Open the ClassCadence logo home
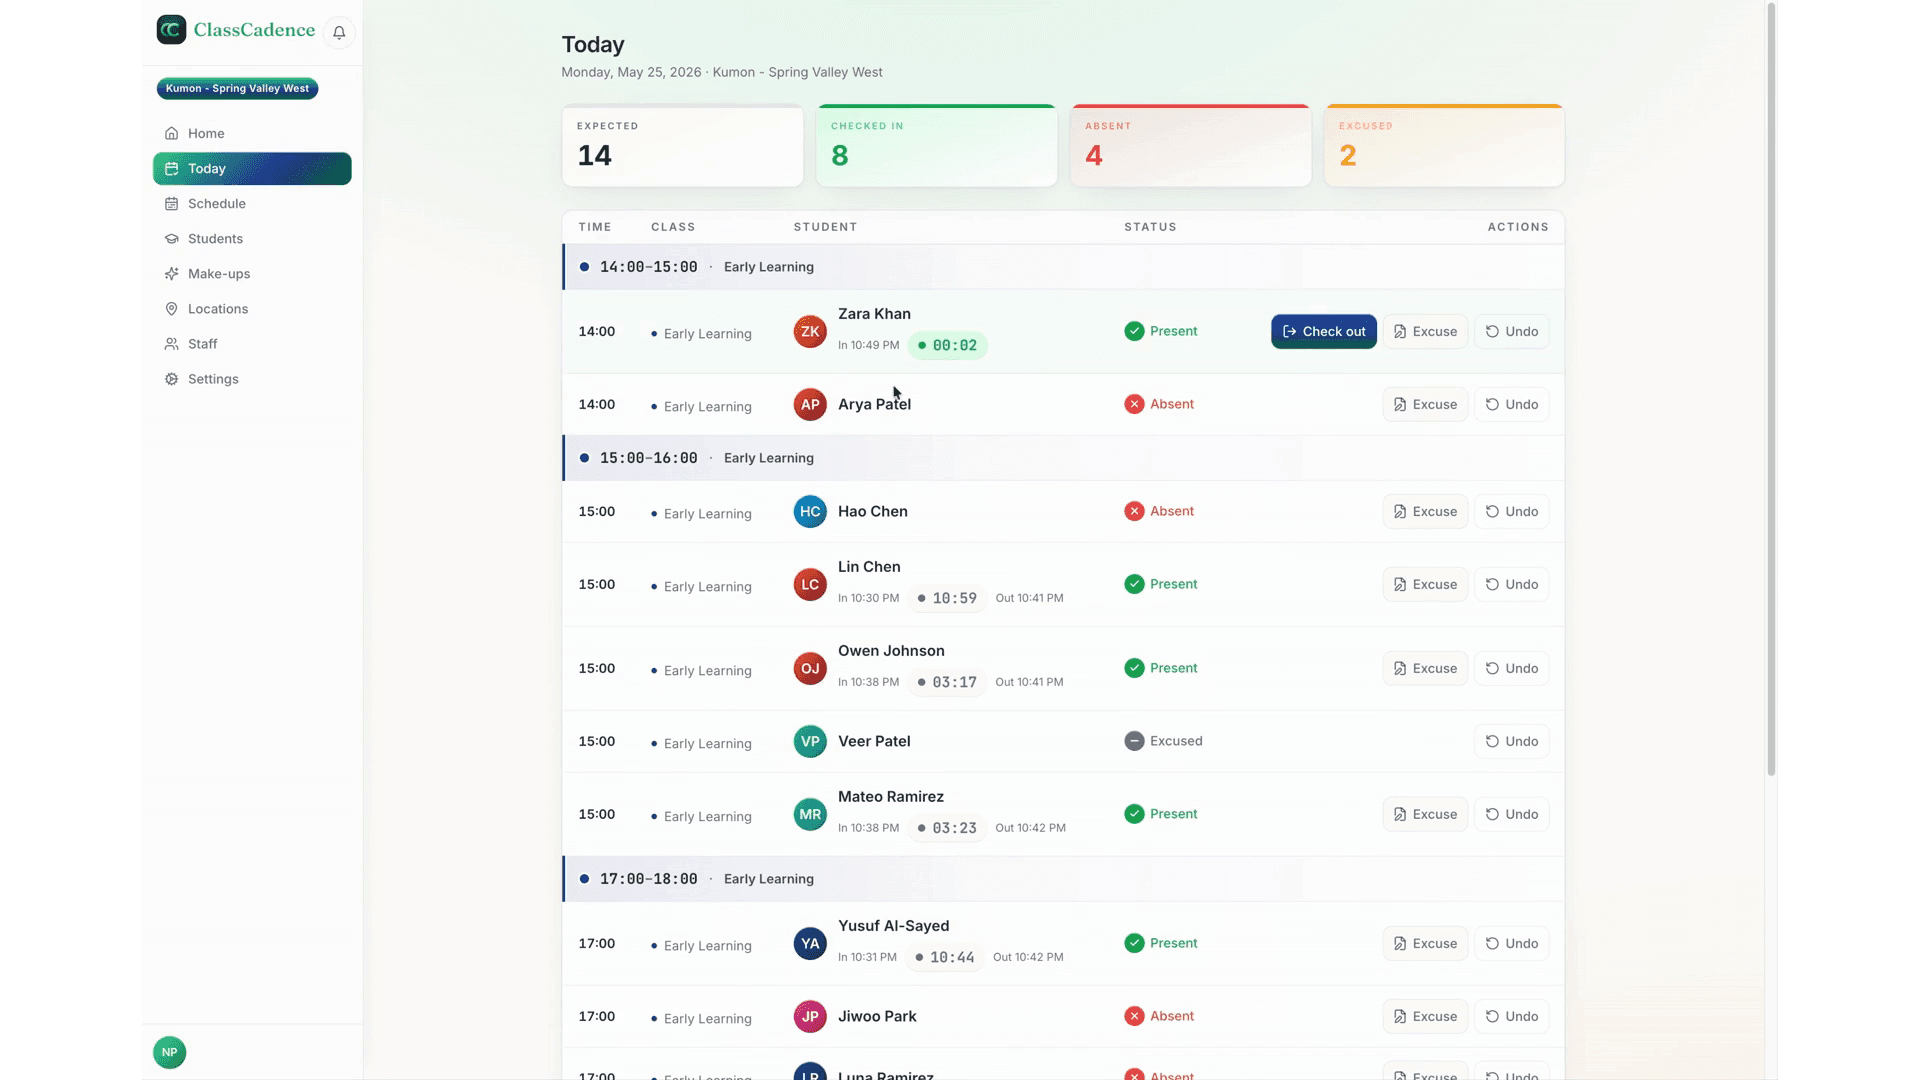This screenshot has width=1920, height=1080. pyautogui.click(x=236, y=30)
